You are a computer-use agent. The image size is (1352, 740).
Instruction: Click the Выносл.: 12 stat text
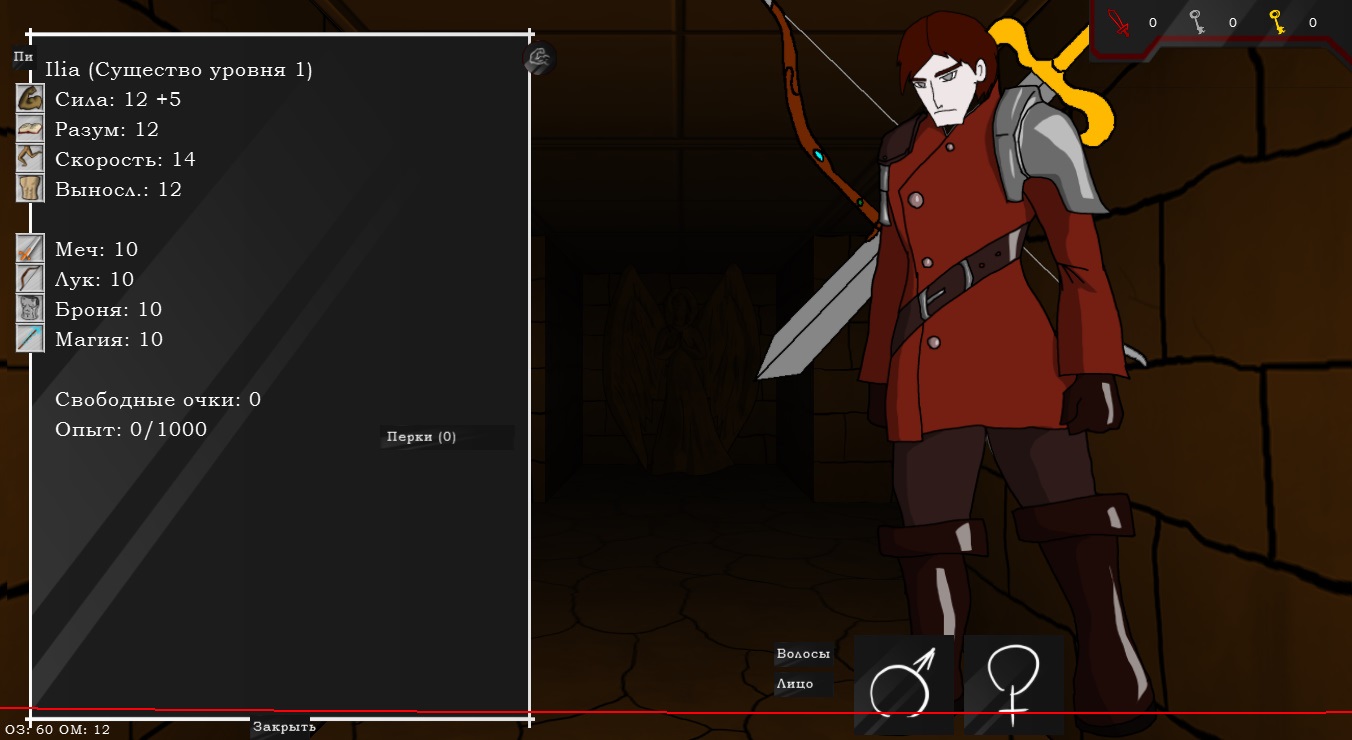(x=118, y=189)
